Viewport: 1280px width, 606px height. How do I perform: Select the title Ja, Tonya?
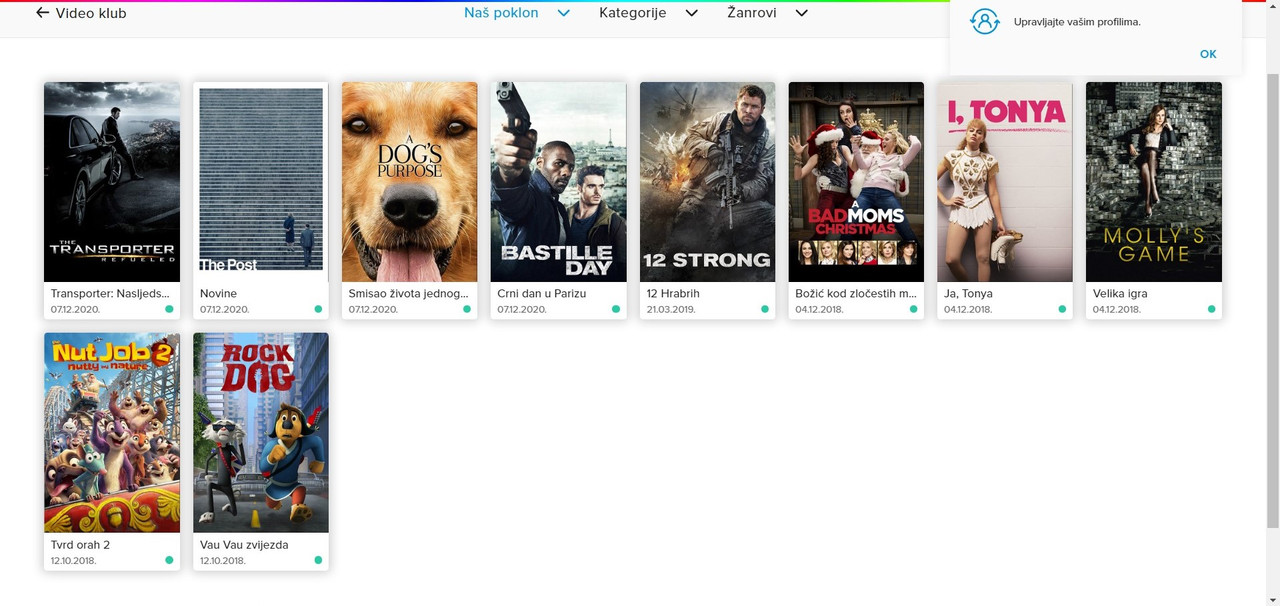968,294
